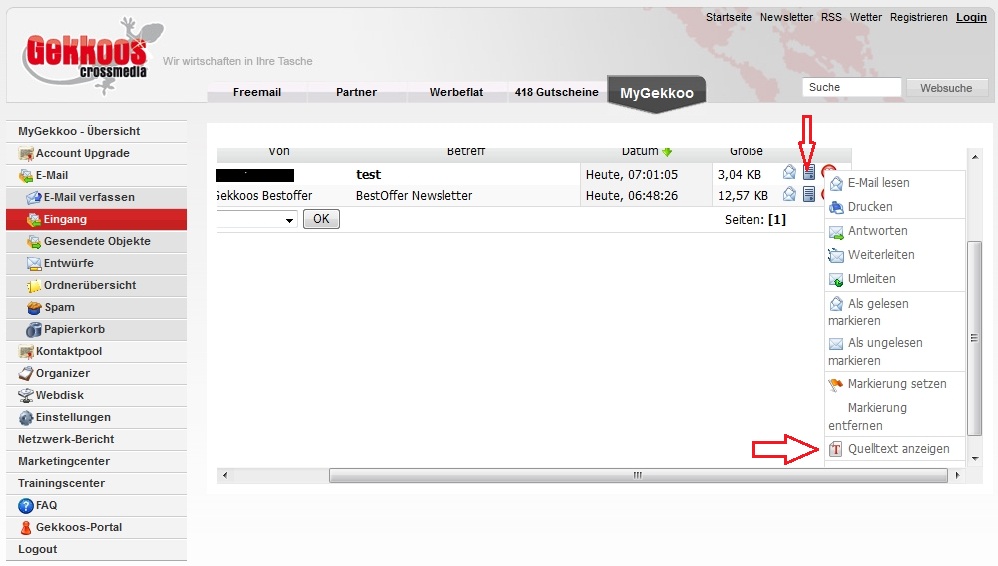
Task: Click the Papierkorb trash icon
Action: [34, 330]
